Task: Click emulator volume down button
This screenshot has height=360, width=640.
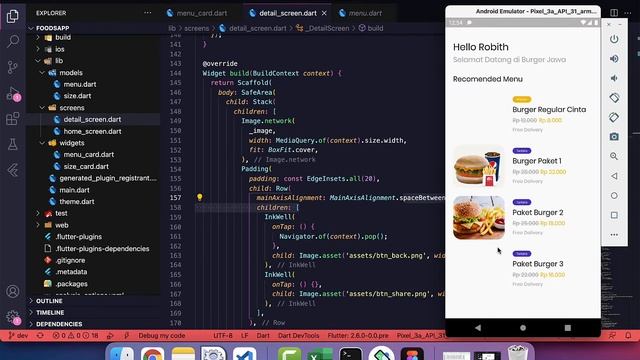Action: pyautogui.click(x=614, y=78)
